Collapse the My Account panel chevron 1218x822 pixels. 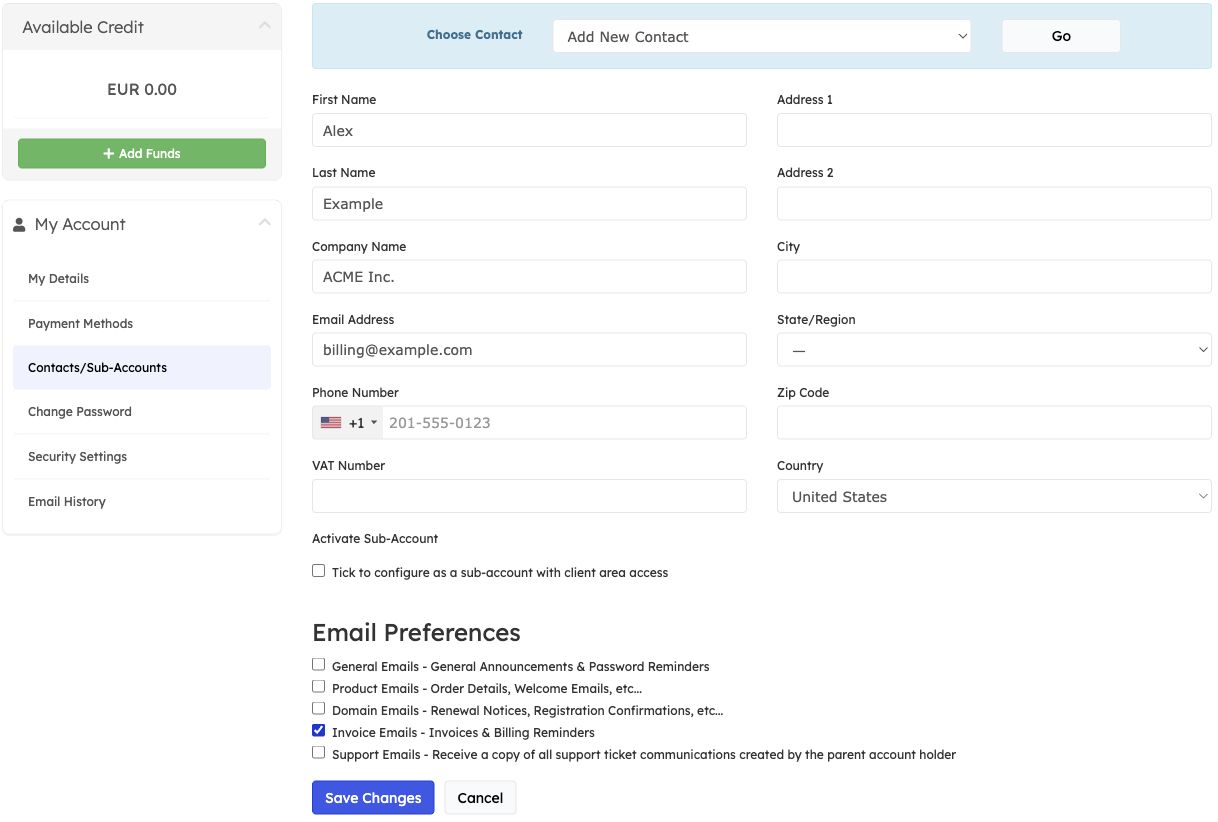(x=264, y=223)
